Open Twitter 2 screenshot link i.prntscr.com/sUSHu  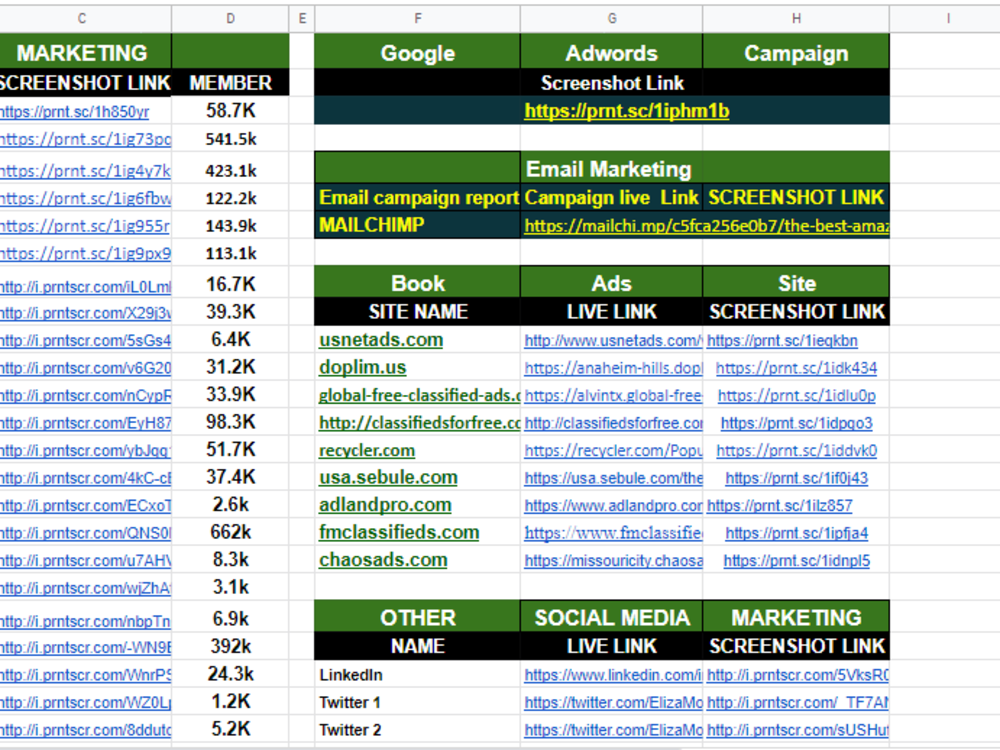pyautogui.click(x=797, y=730)
